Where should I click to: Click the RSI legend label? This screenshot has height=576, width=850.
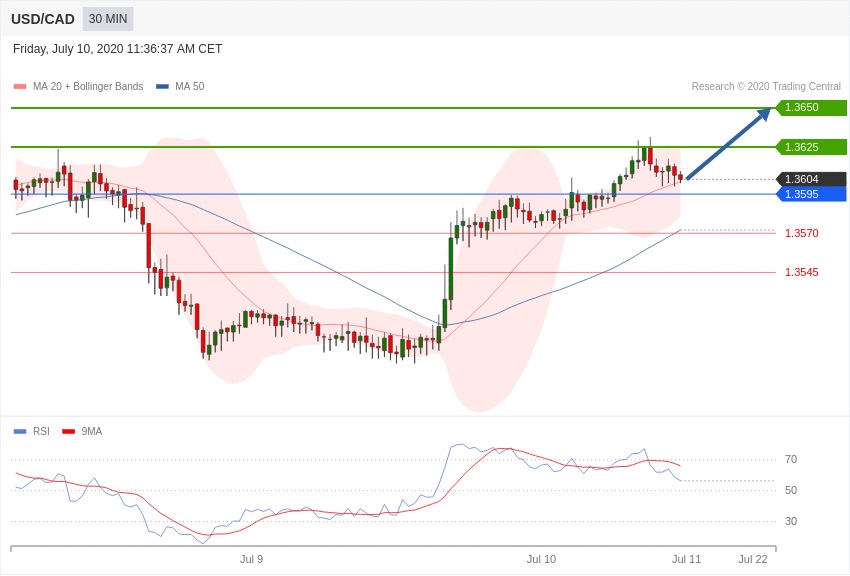coord(41,431)
